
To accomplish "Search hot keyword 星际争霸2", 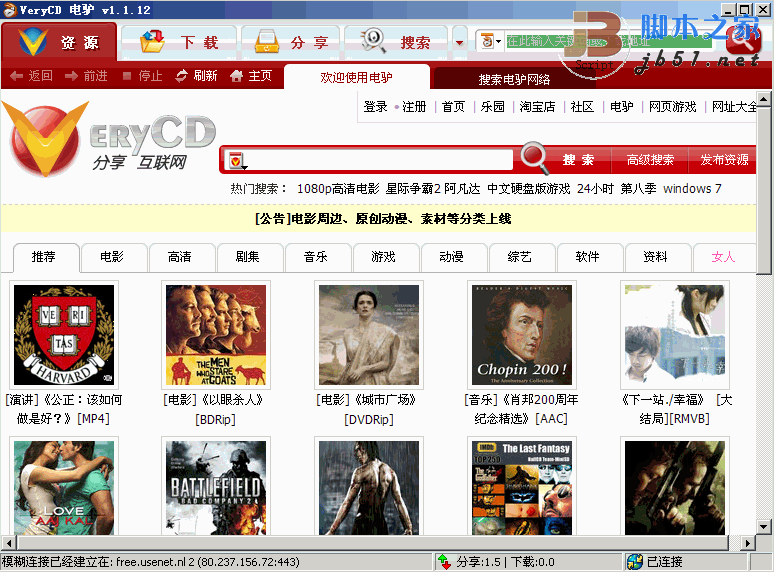I will (x=413, y=189).
